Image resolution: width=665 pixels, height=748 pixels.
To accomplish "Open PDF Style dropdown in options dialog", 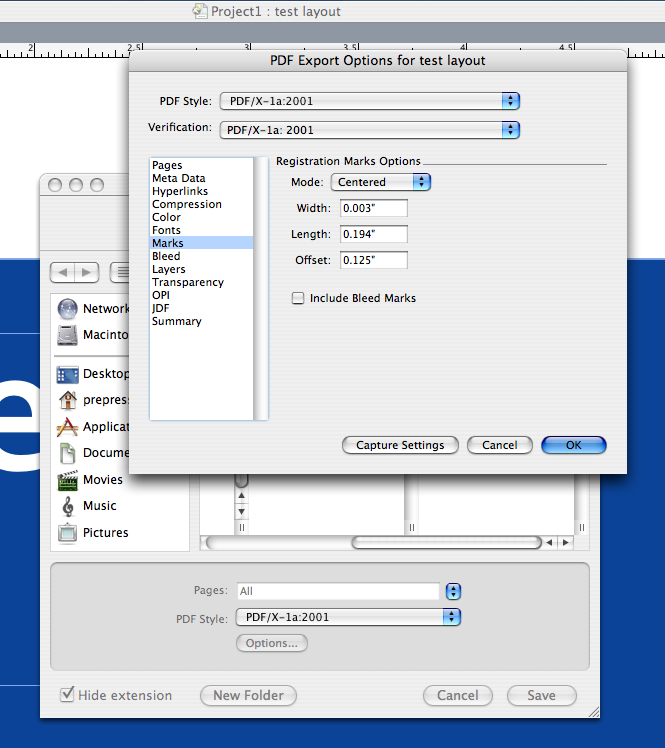I will pos(370,101).
